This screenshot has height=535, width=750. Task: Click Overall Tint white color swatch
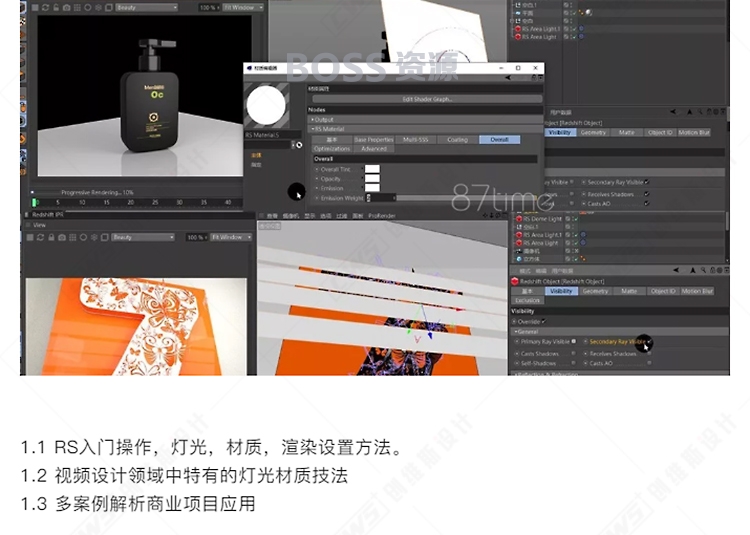[372, 169]
